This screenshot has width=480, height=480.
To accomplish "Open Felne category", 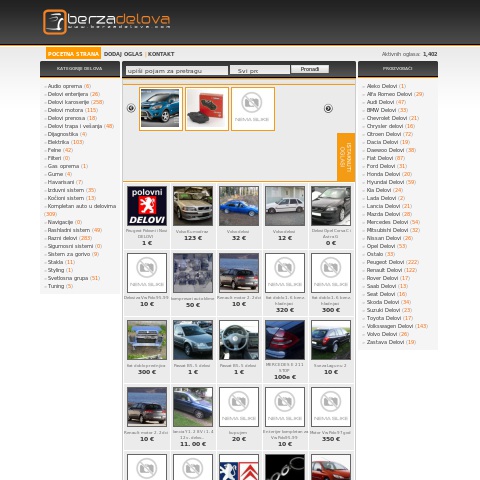I will (54, 150).
